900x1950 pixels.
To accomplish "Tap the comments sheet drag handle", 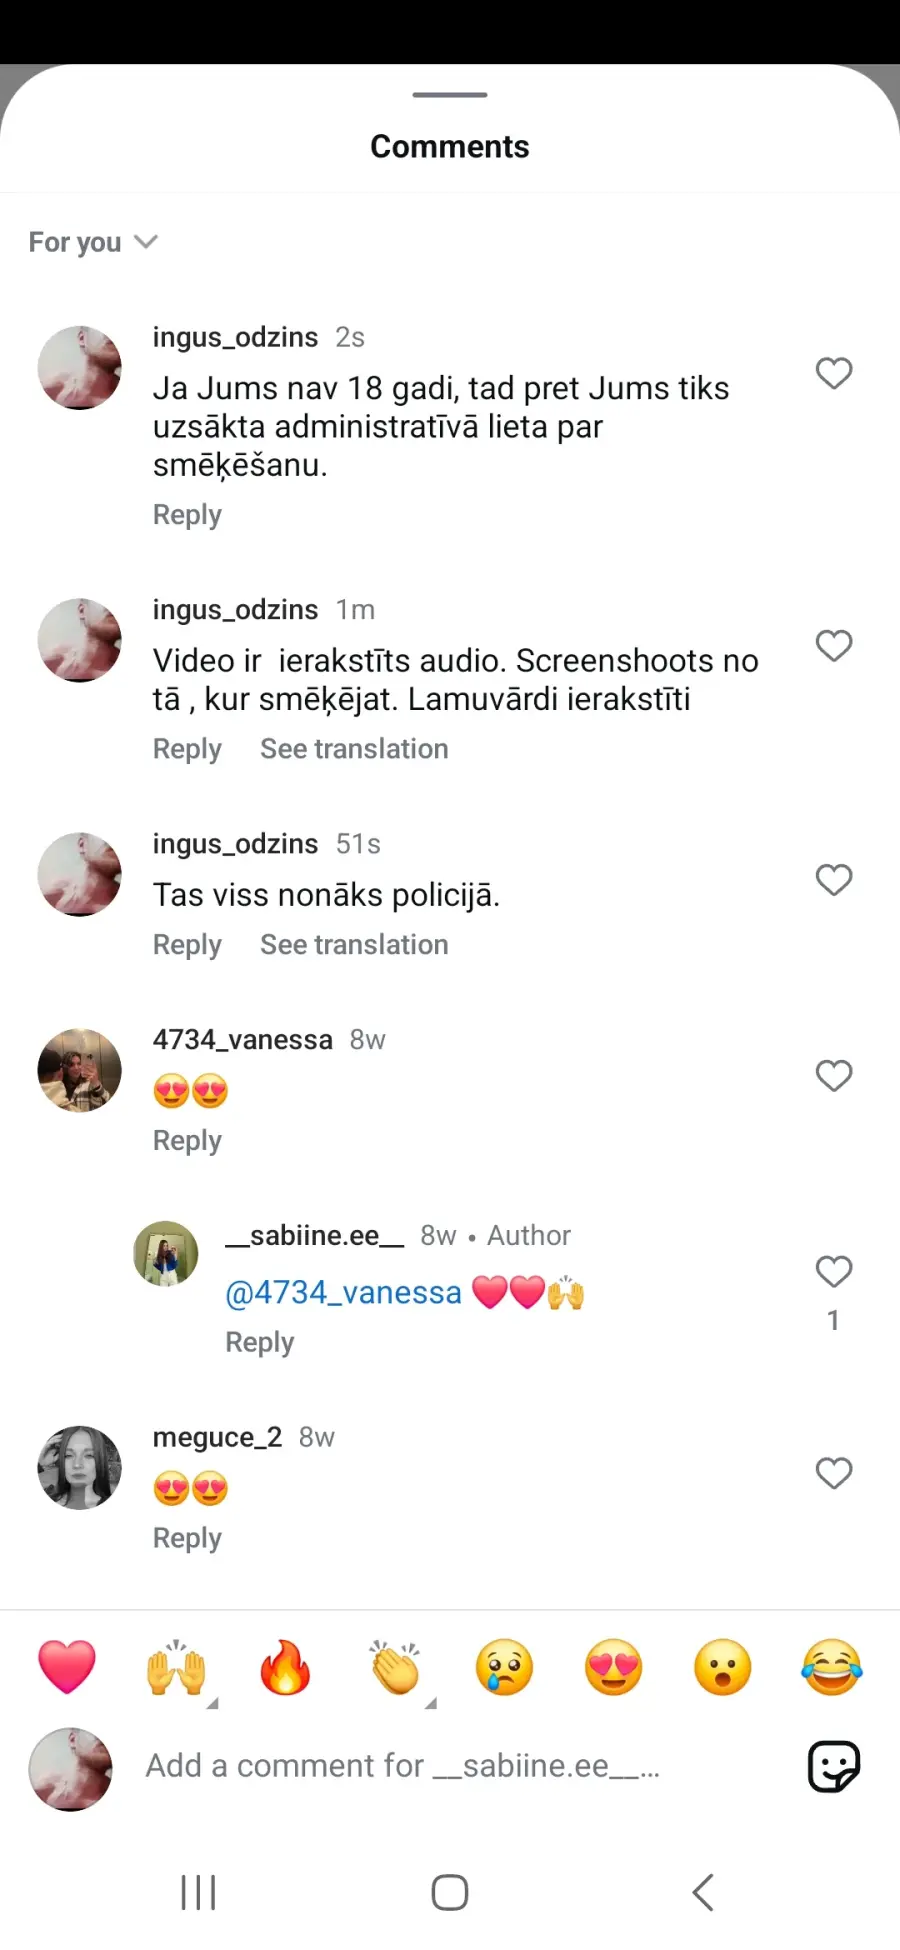I will click(x=450, y=95).
